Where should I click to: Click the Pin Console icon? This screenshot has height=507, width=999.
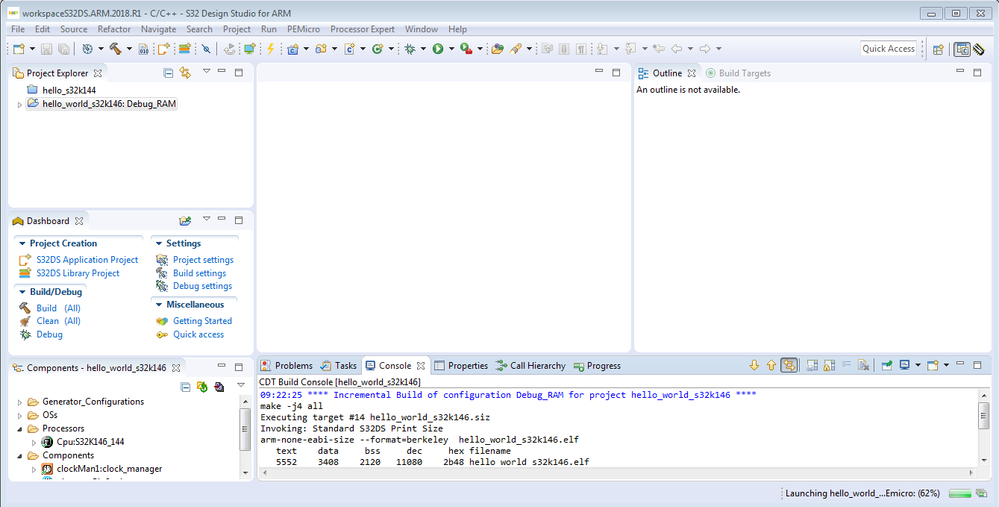886,365
